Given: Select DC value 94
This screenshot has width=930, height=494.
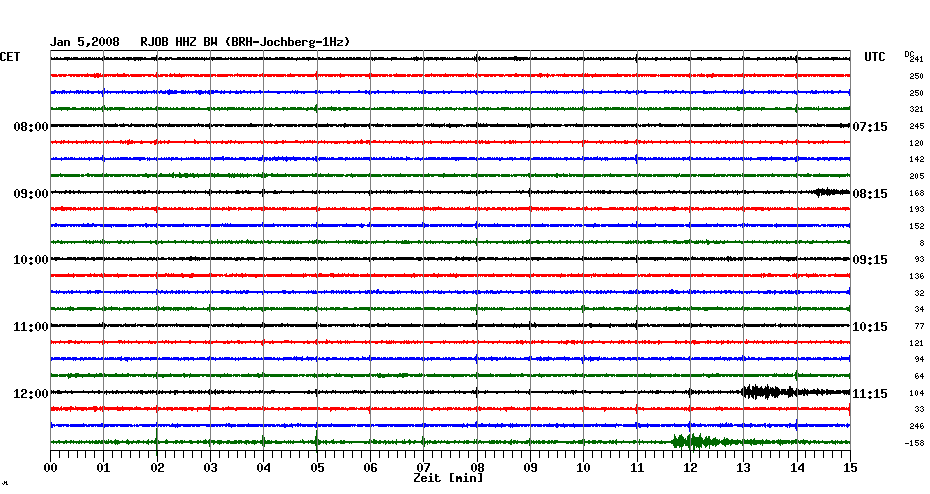Looking at the screenshot, I should [x=919, y=359].
